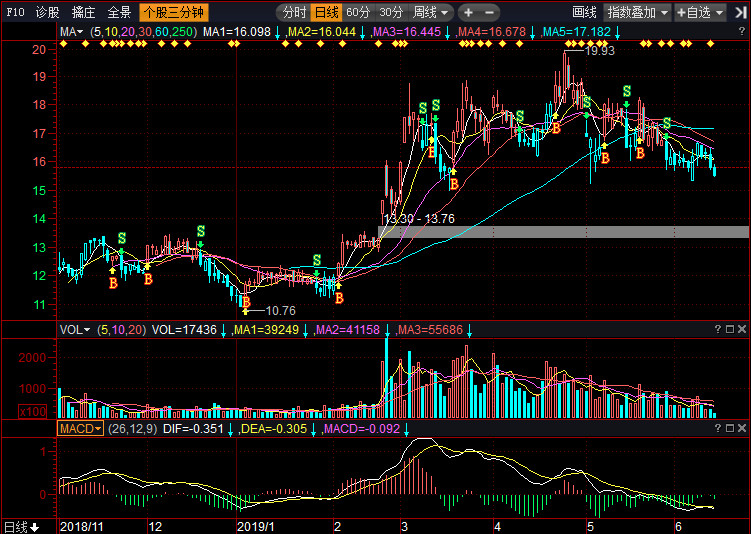Image resolution: width=751 pixels, height=534 pixels.
Task: Open the 周线 period dropdown
Action: [x=431, y=13]
